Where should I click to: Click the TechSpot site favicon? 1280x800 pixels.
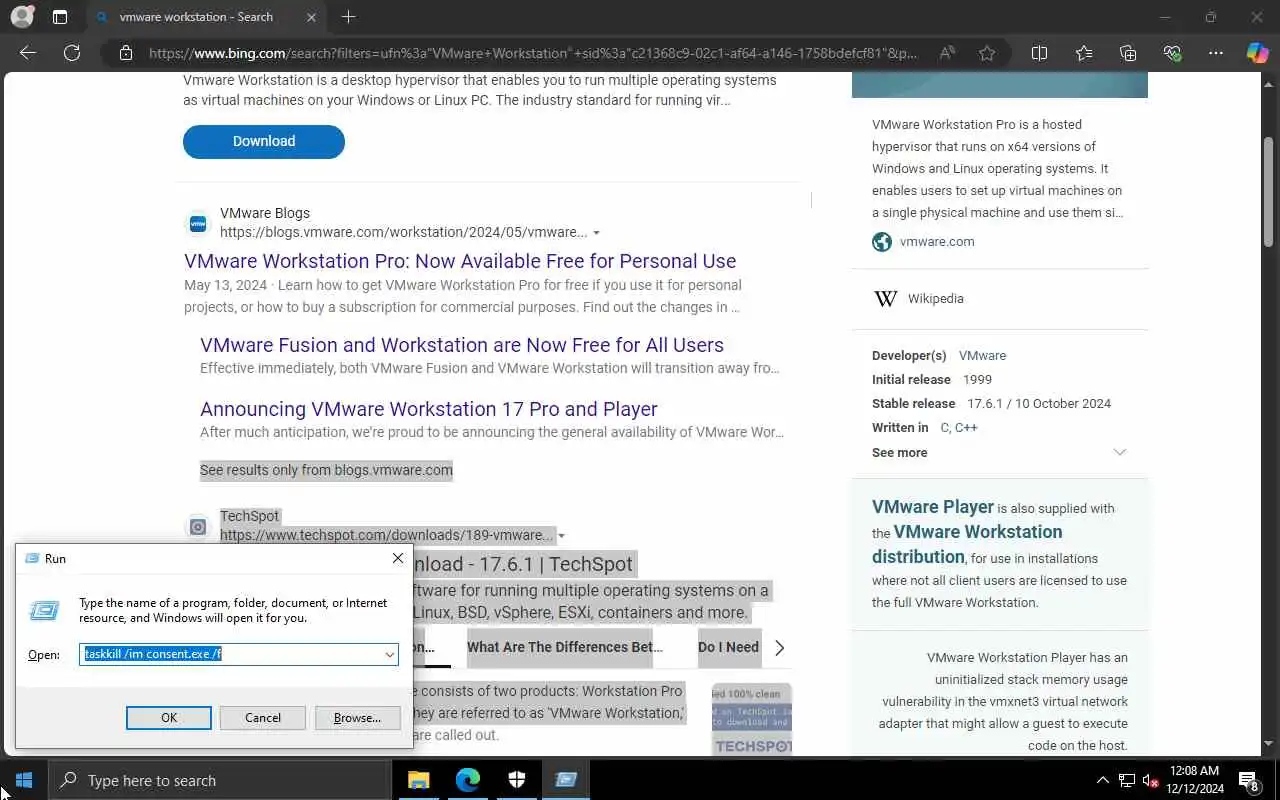coord(198,526)
